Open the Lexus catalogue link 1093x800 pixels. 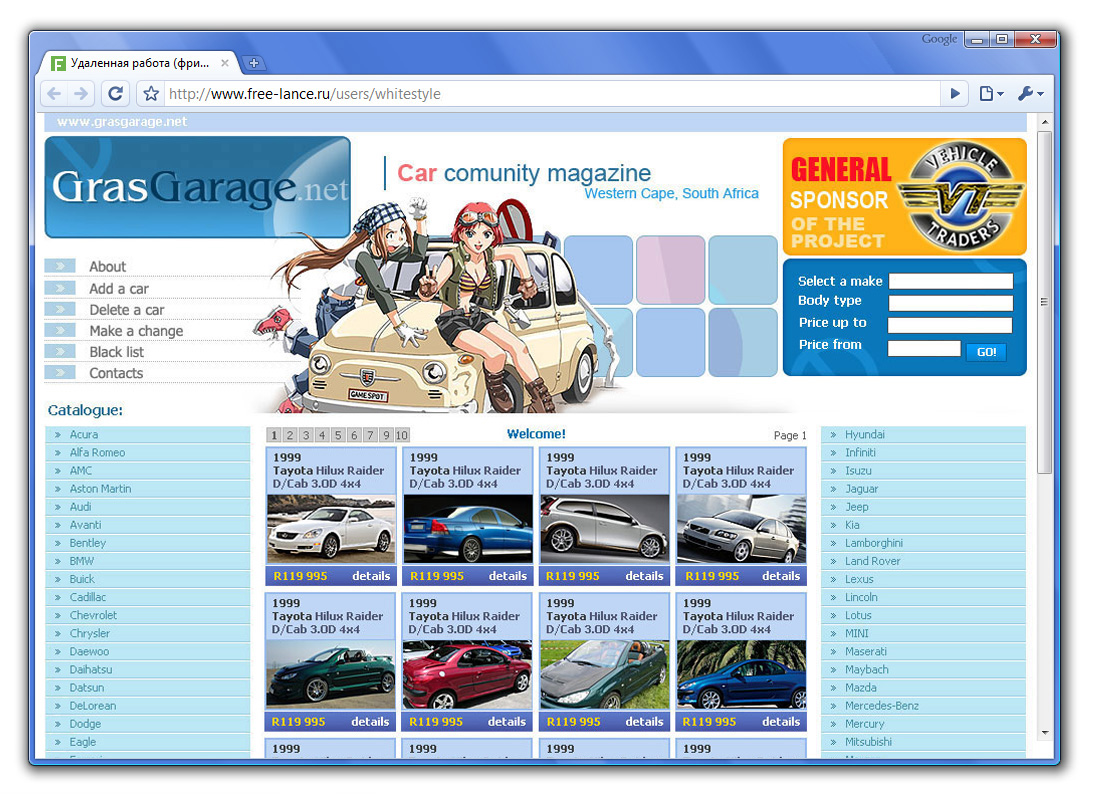pos(859,579)
